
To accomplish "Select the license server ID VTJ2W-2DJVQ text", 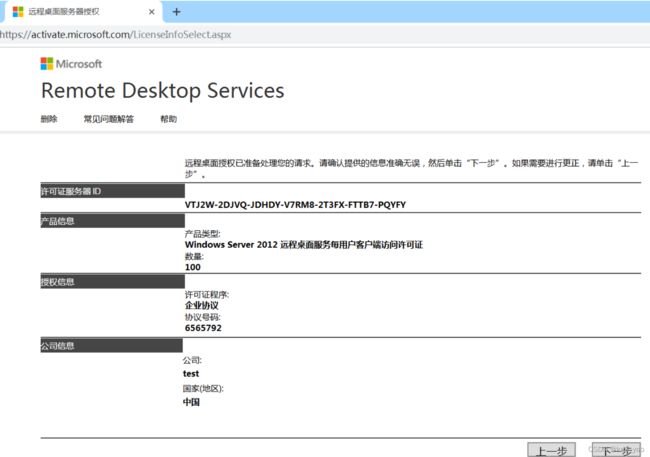I will [295, 204].
